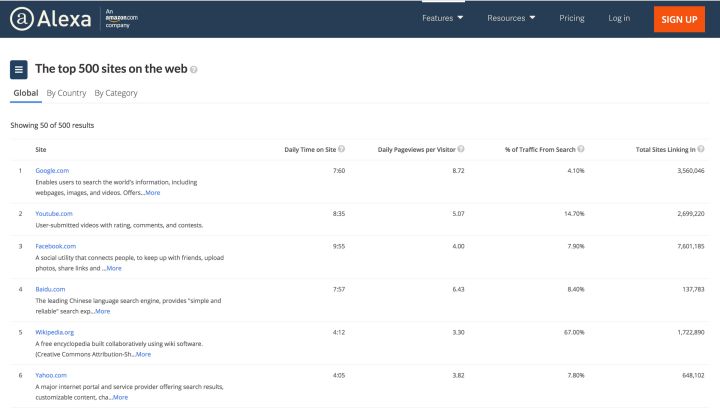Image resolution: width=720 pixels, height=414 pixels.
Task: Click help icon beside page title
Action: (x=194, y=70)
